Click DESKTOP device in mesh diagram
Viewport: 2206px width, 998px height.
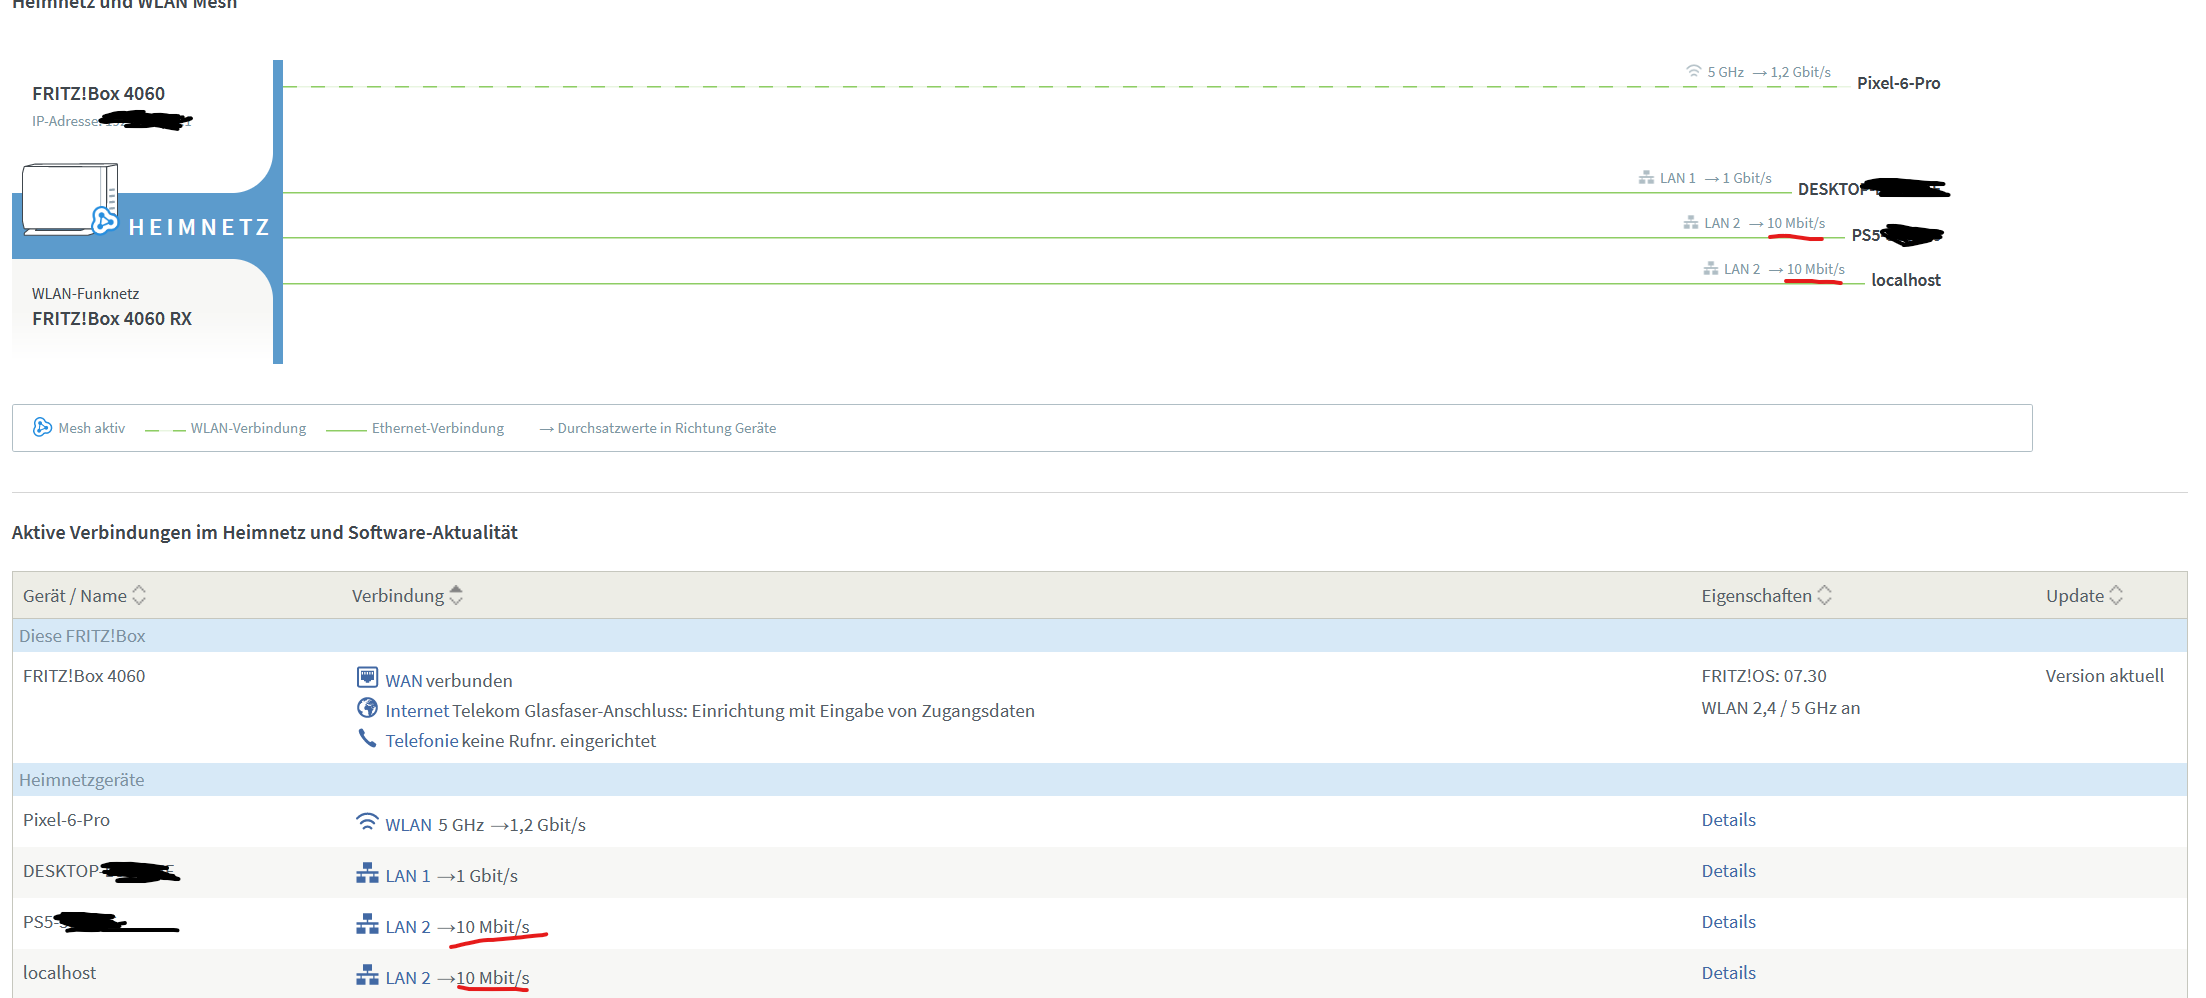1873,188
